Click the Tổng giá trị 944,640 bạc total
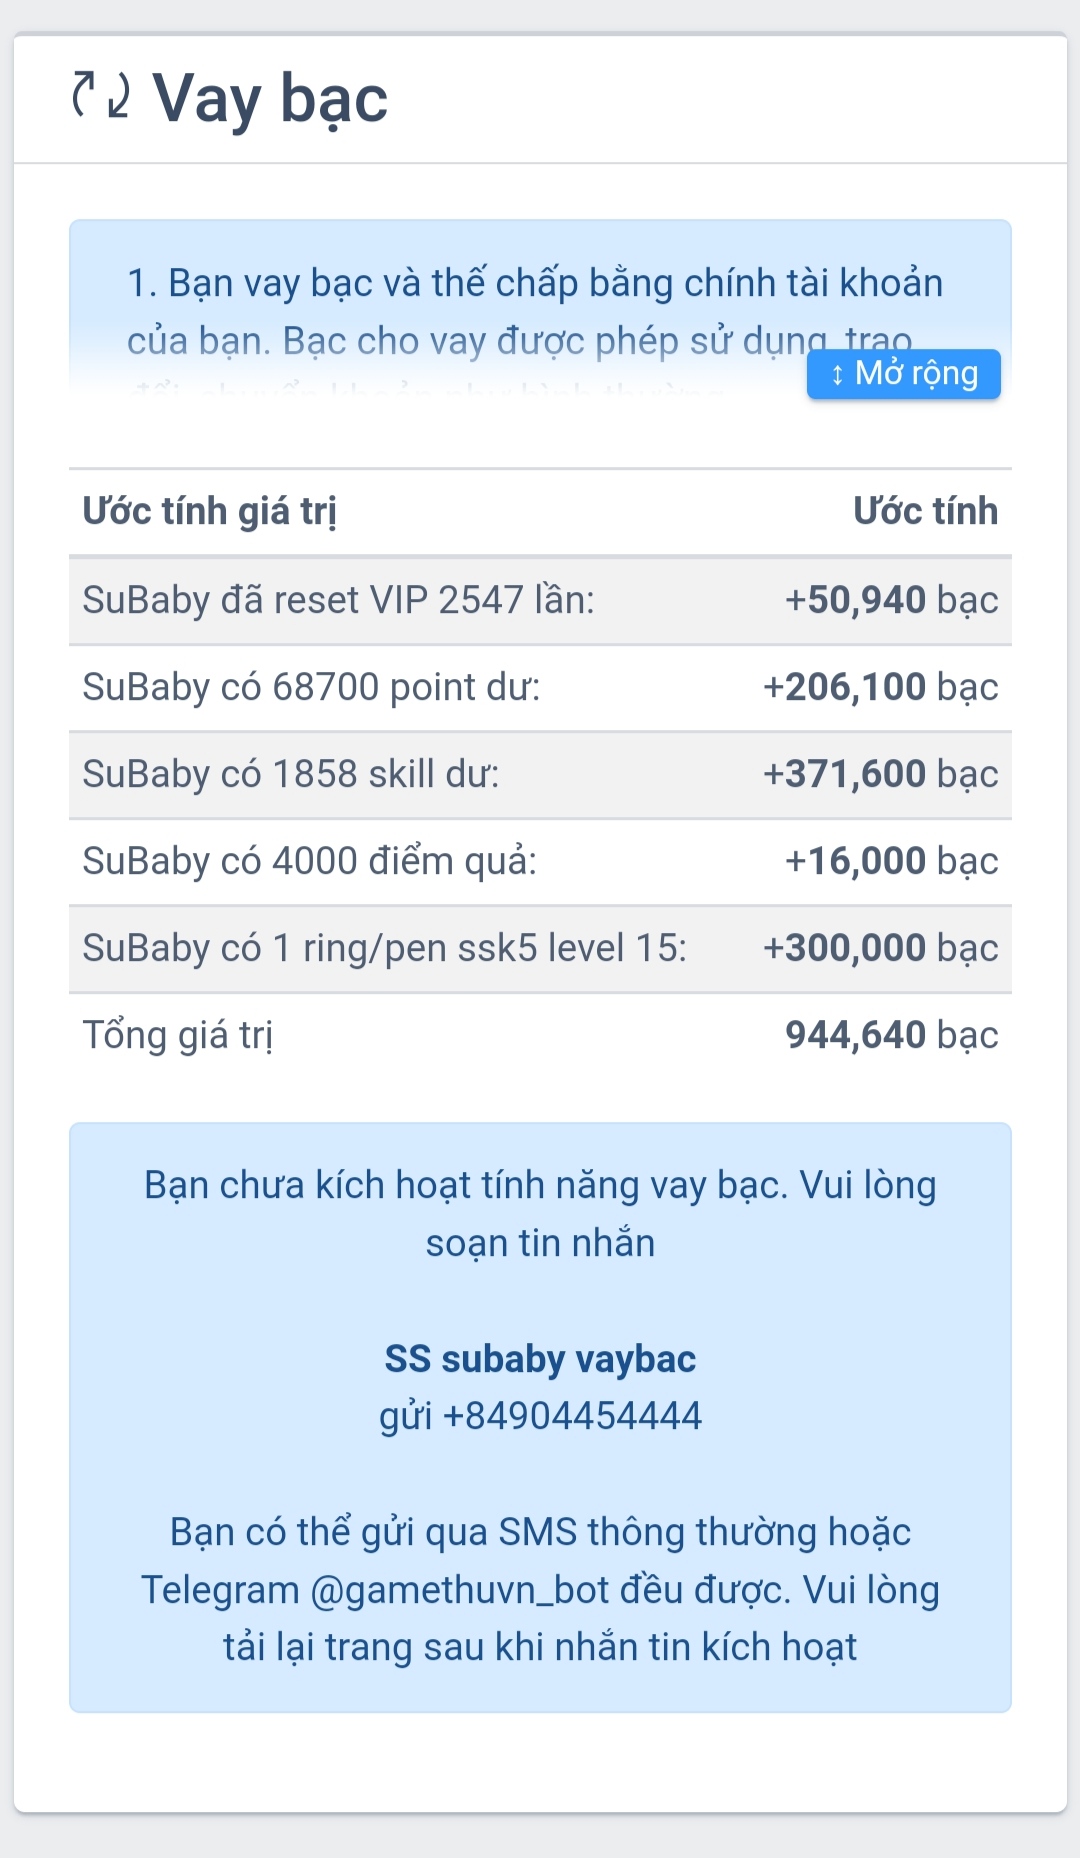 [x=891, y=1035]
